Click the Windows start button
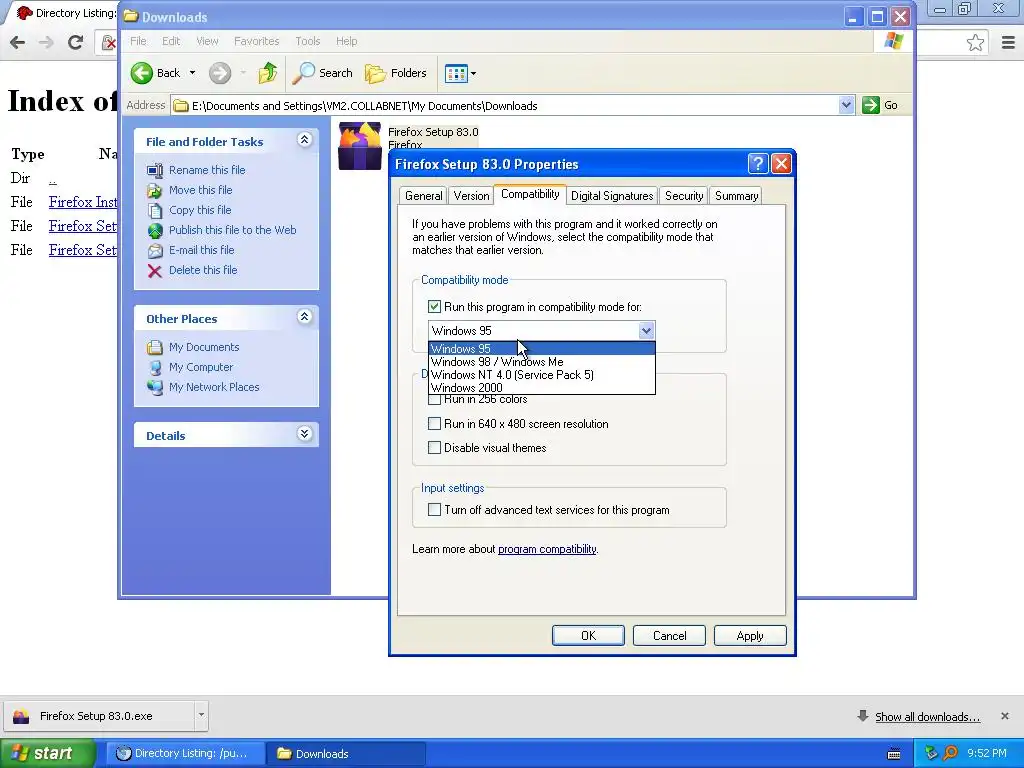This screenshot has width=1024, height=768. pos(48,753)
